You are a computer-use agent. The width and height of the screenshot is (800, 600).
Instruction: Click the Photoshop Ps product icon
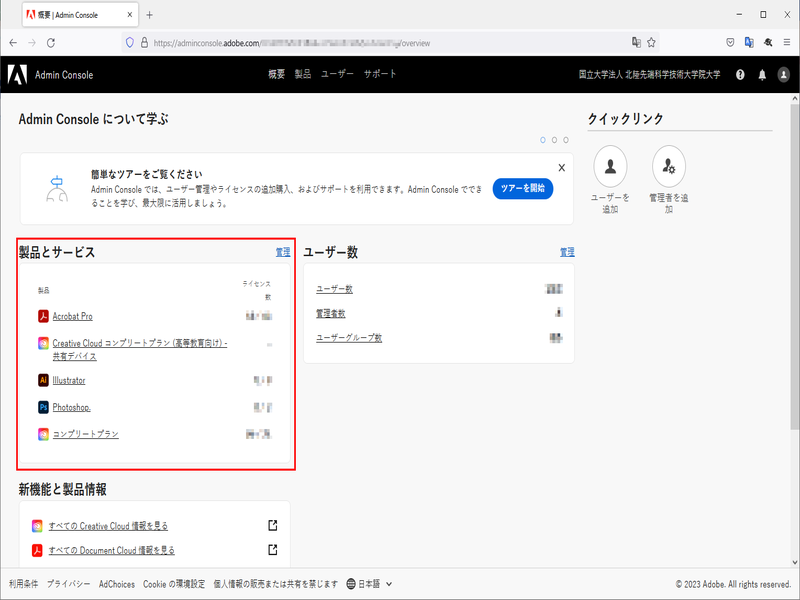tap(43, 407)
